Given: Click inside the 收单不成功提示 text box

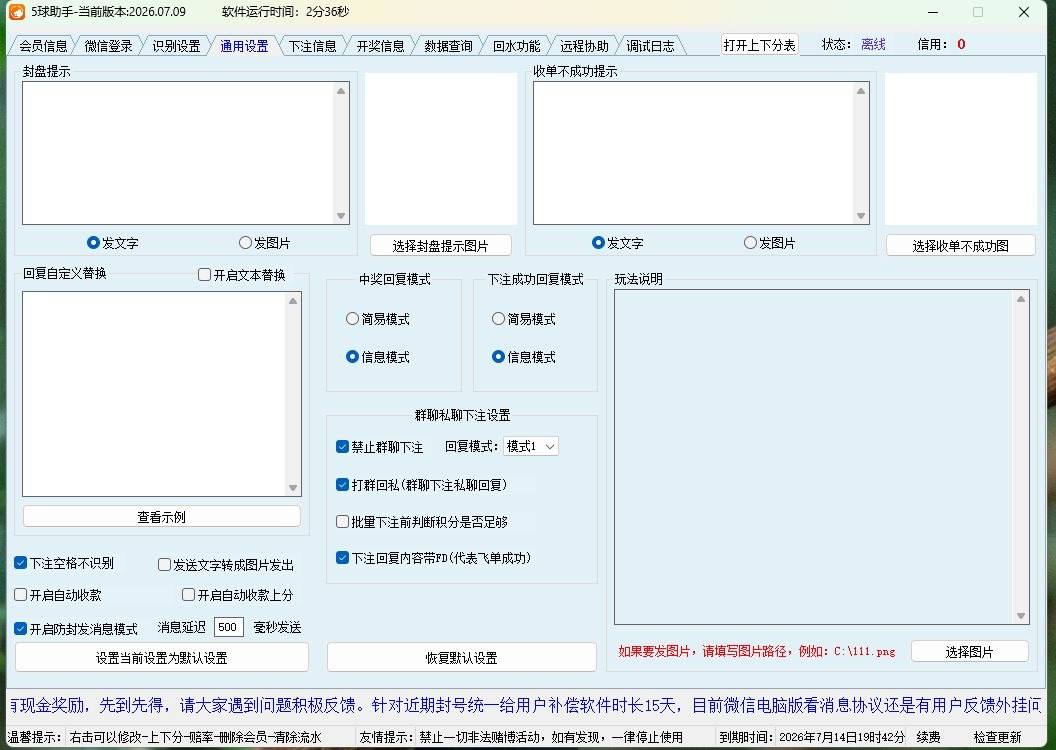Looking at the screenshot, I should 694,153.
